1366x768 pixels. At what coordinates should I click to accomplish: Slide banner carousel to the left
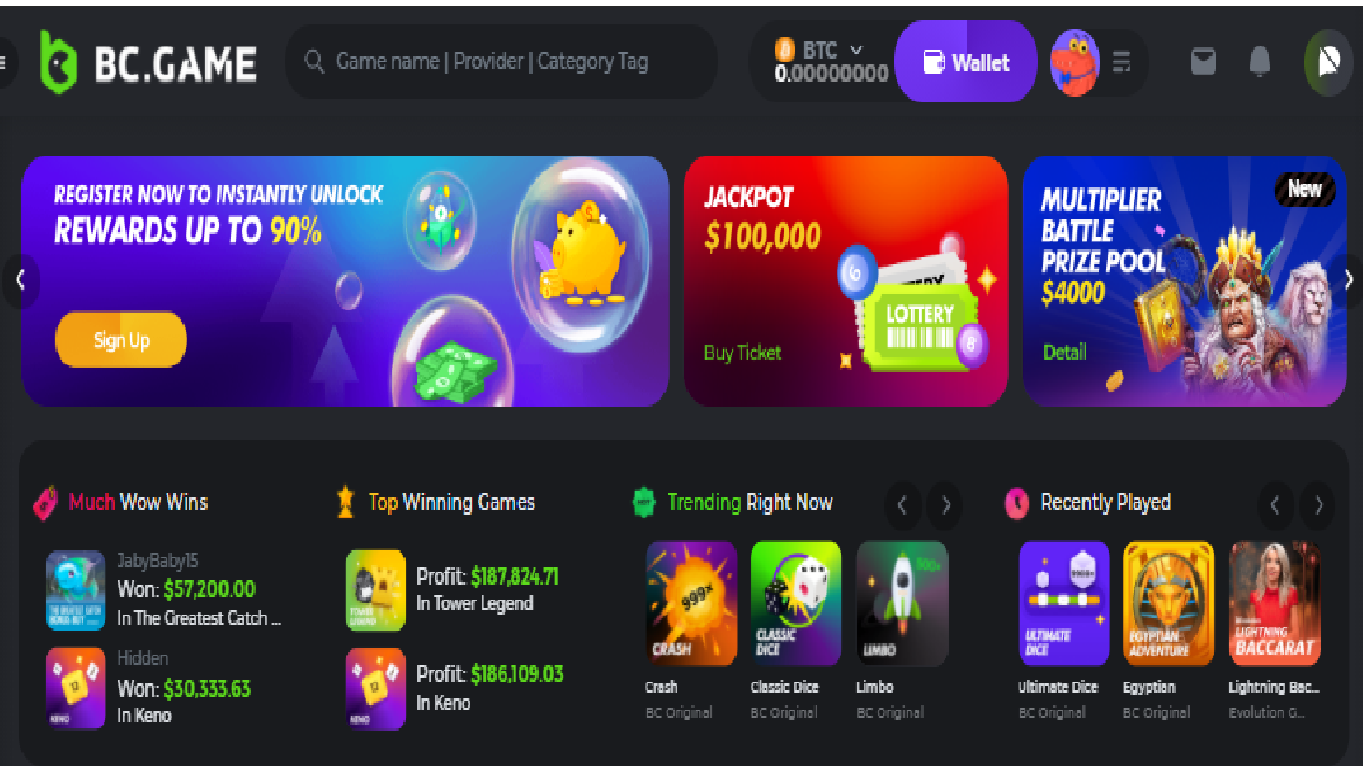20,281
